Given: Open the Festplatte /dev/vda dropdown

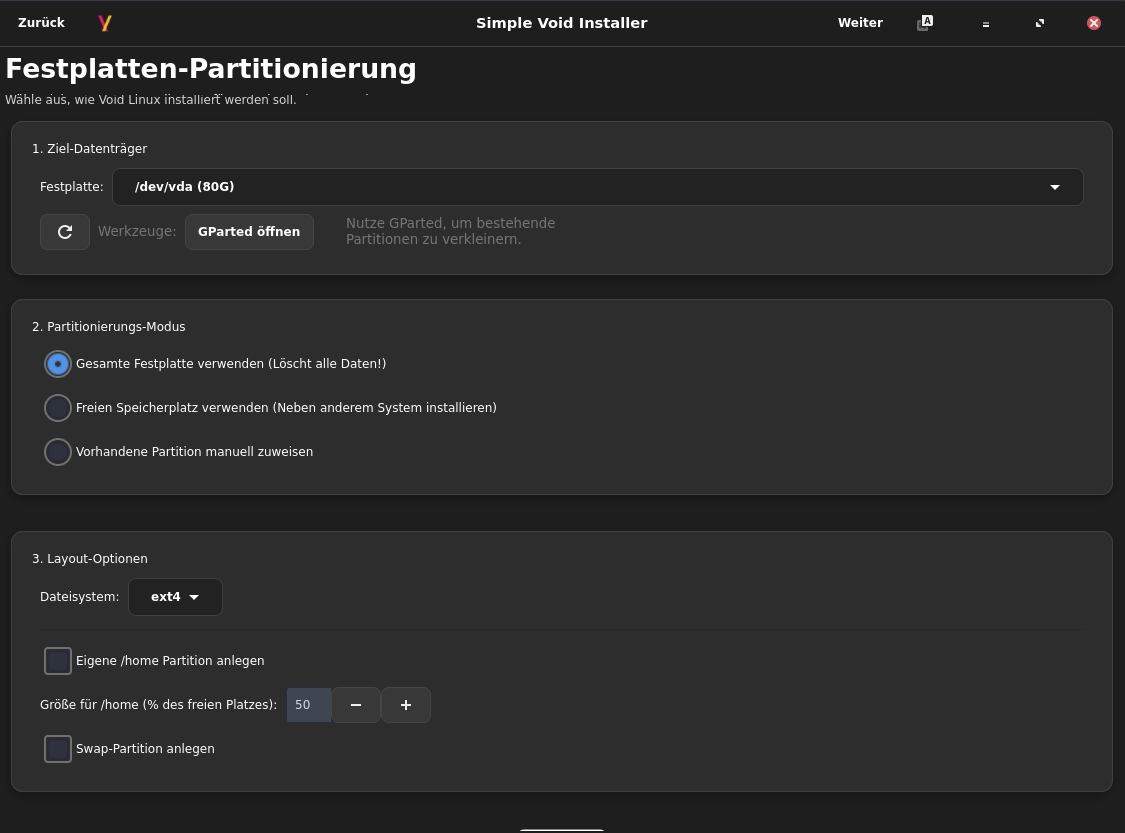Looking at the screenshot, I should click(597, 187).
